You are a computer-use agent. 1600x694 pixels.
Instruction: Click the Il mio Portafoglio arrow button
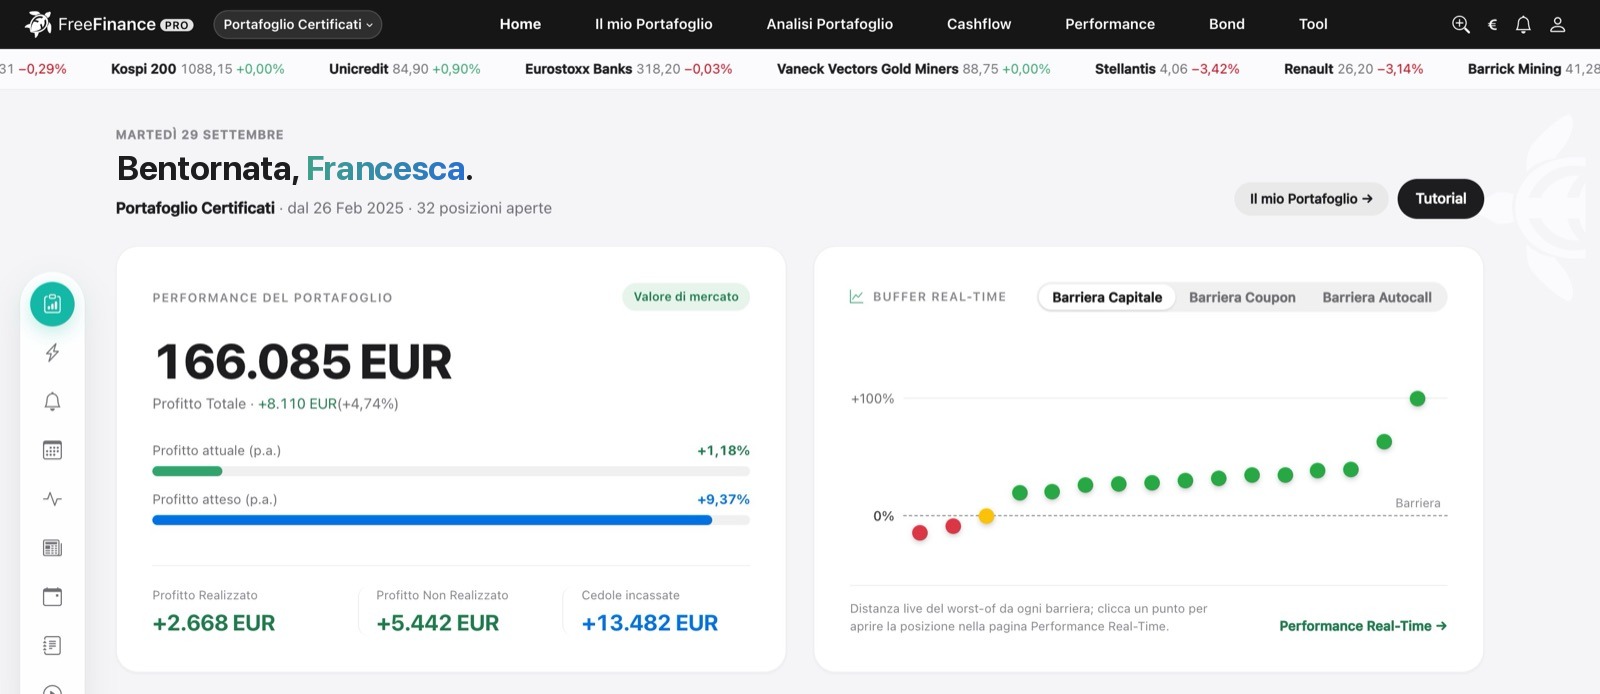coord(1311,199)
